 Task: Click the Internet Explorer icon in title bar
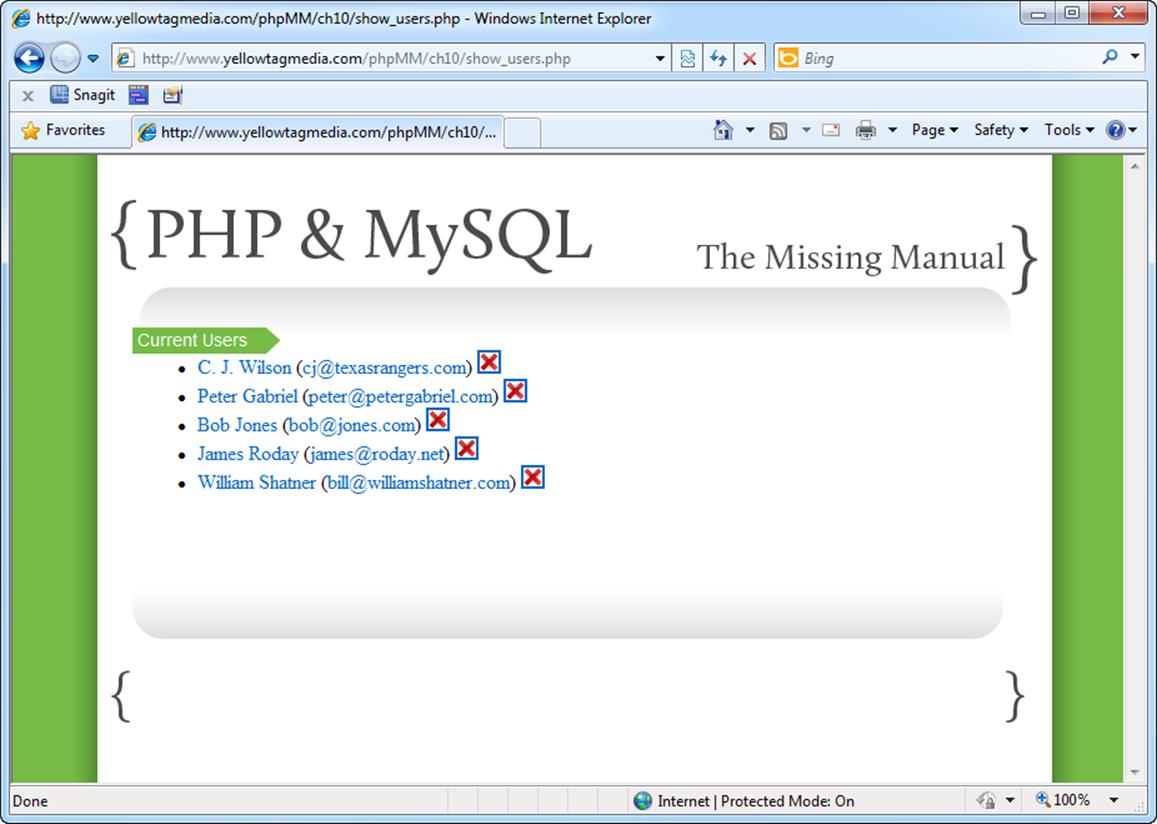coord(21,18)
